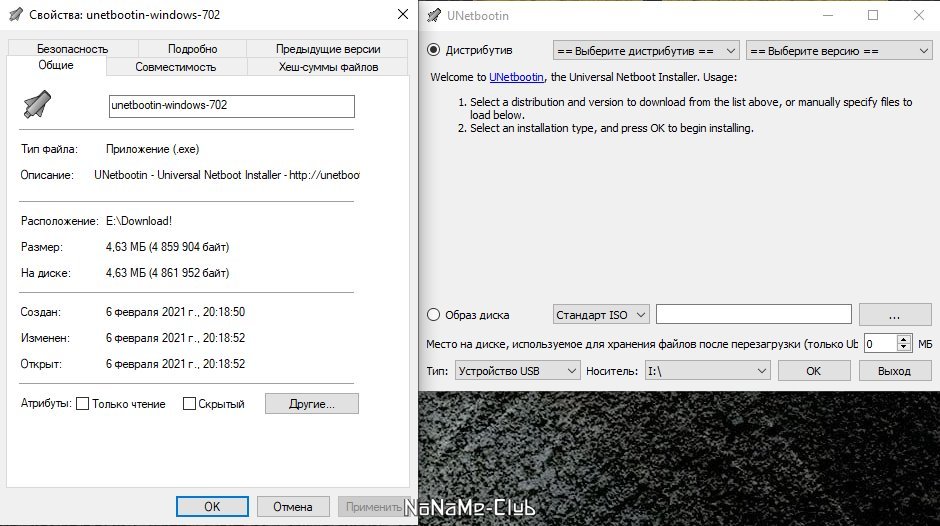Click the file name field unetbootin-windows-702
This screenshot has height=526, width=940.
(231, 106)
